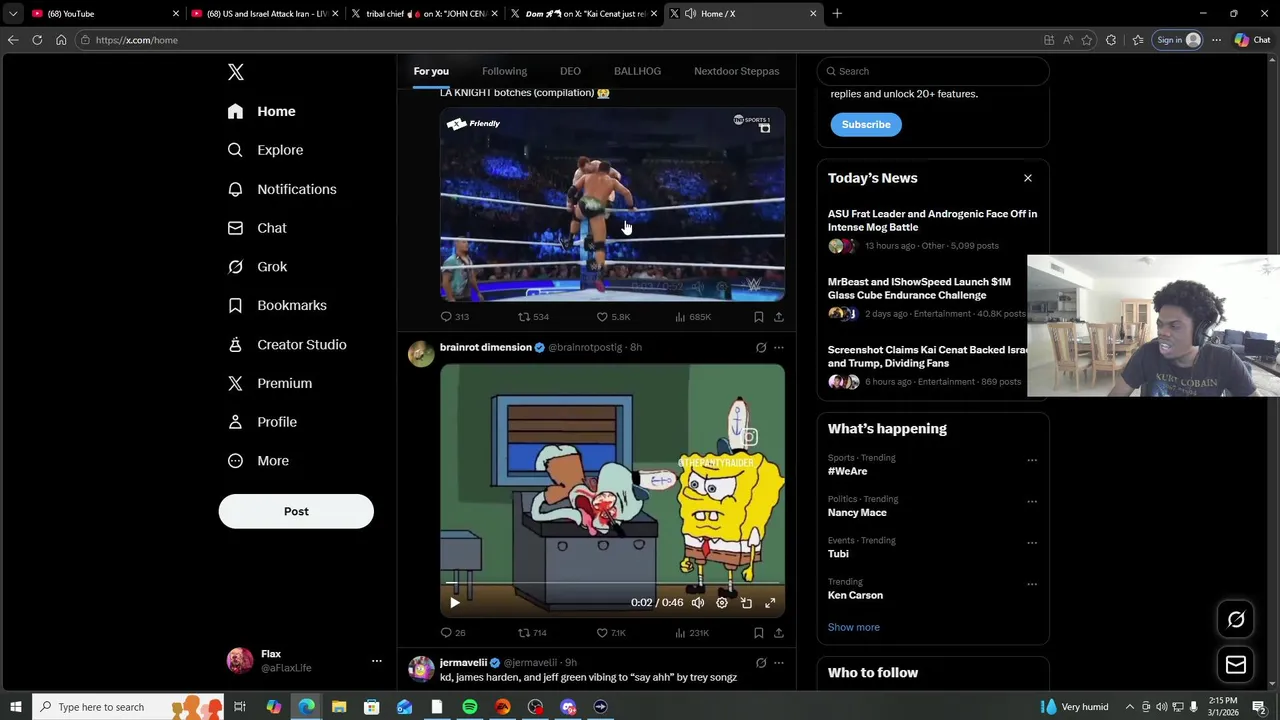Image resolution: width=1280 pixels, height=720 pixels.
Task: Open Premium page
Action: 270,383
